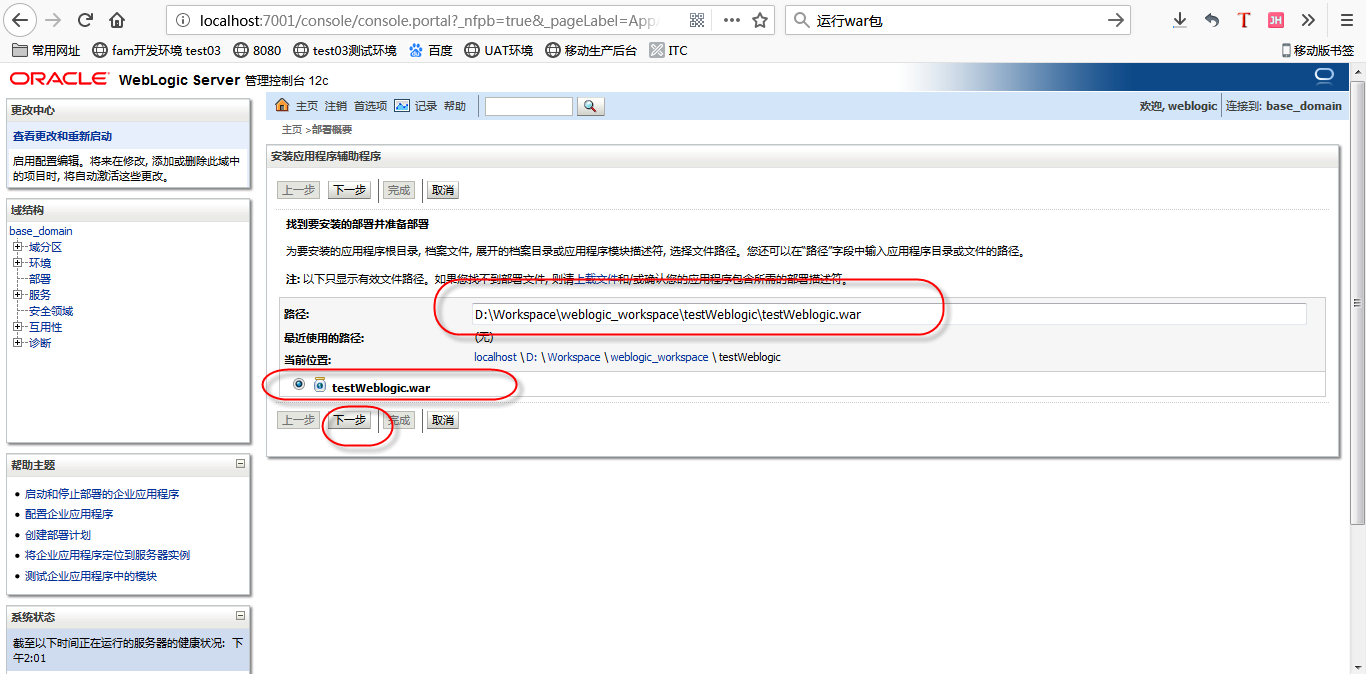Open fam开发环境 test03 bookmark
Screen dimensions: 1366x674
click(x=156, y=50)
